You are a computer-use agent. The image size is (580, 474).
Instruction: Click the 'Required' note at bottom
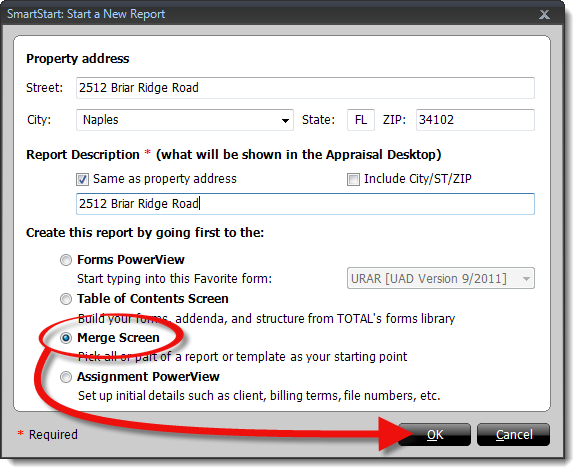coord(53,435)
